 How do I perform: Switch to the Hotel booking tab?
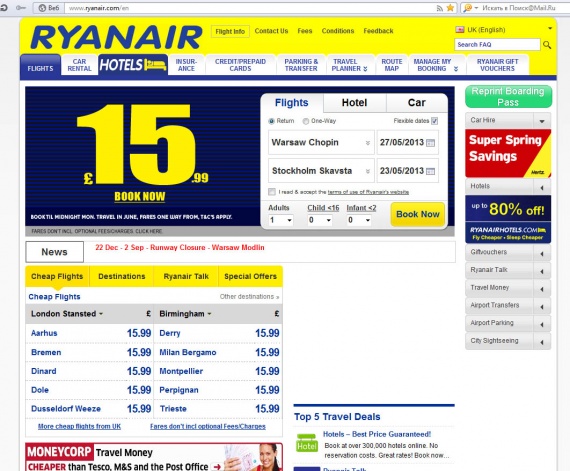[x=354, y=103]
